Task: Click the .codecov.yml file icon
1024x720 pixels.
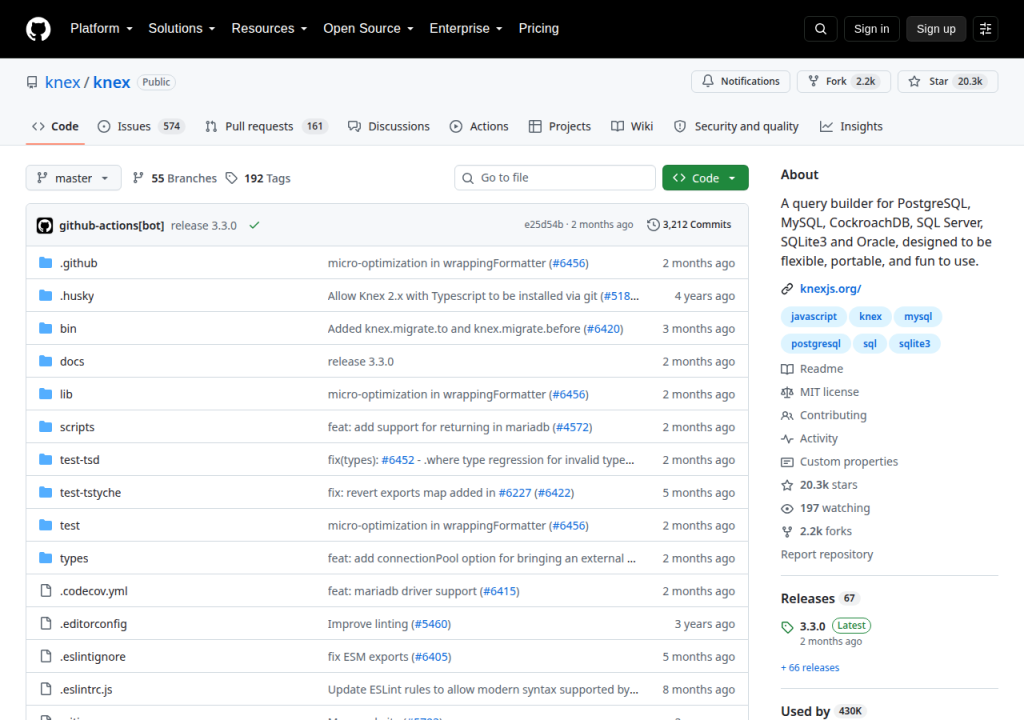Action: click(46, 591)
